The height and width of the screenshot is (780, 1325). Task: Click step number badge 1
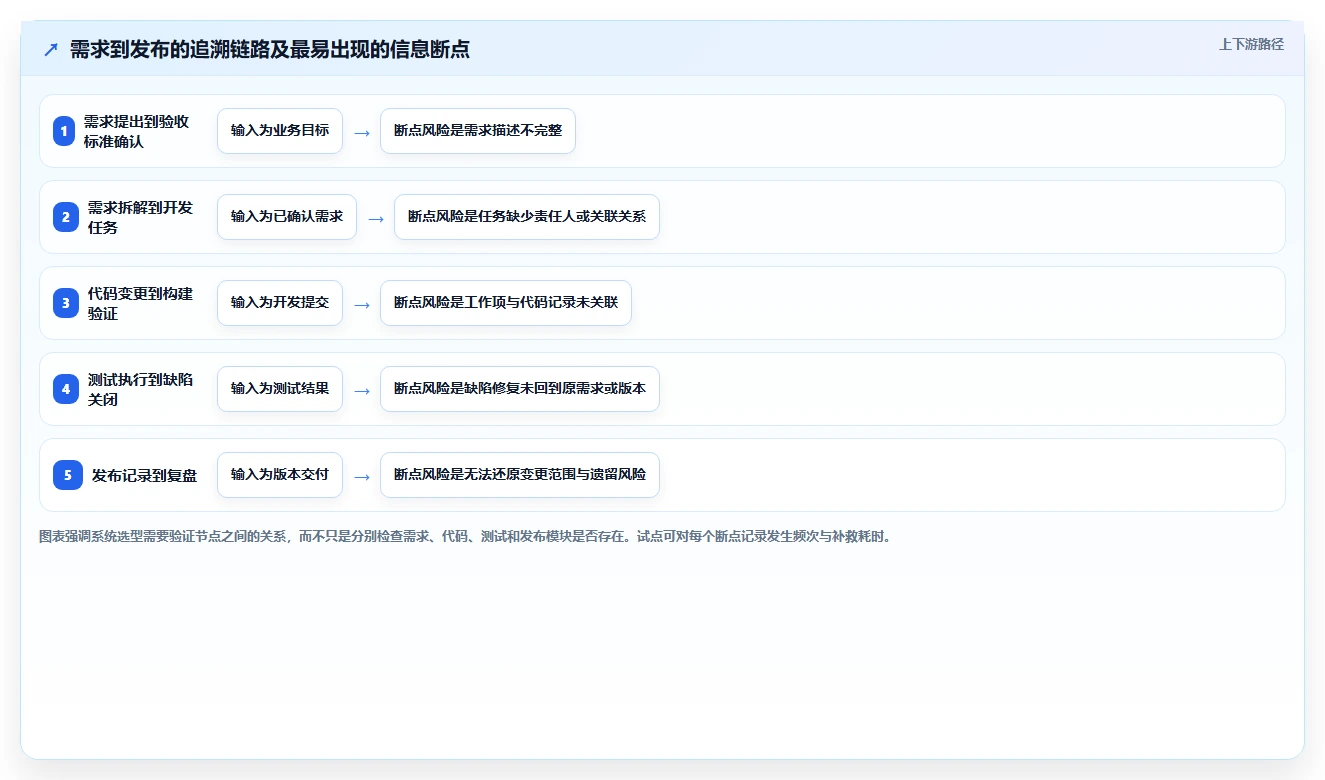[x=64, y=131]
